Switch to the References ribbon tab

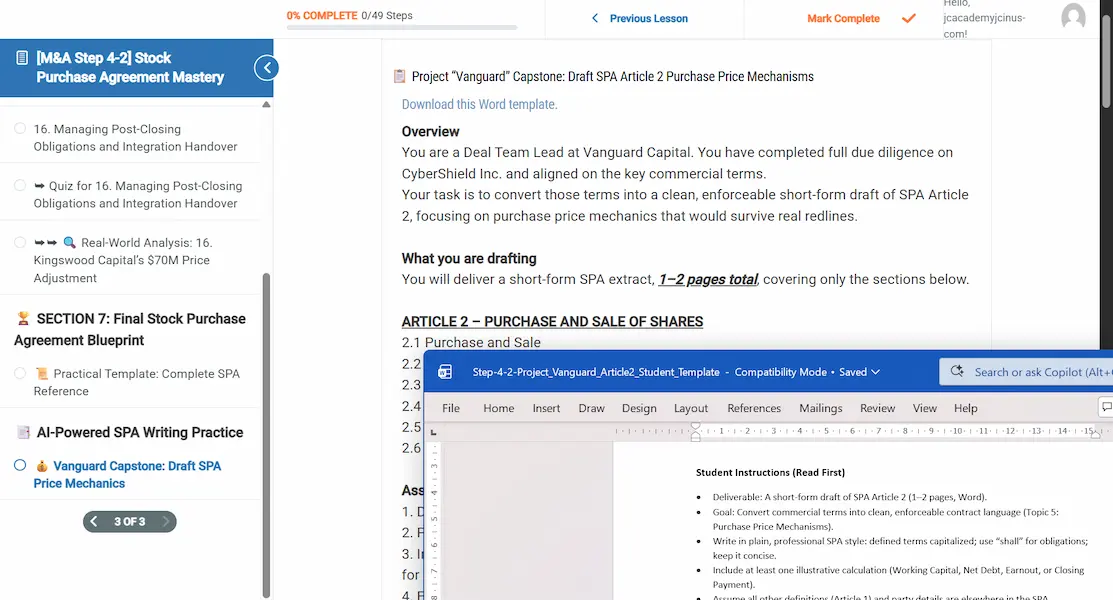coord(753,408)
